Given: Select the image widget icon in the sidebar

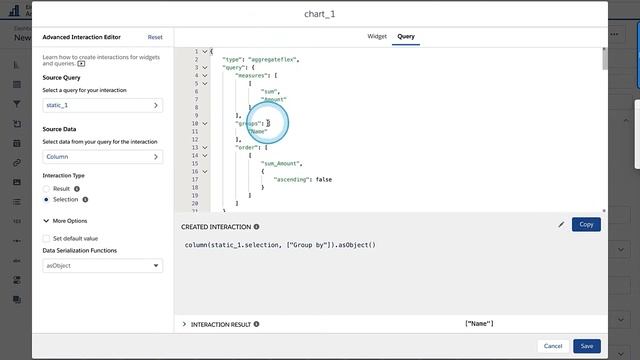Looking at the screenshot, I should pos(17,182).
